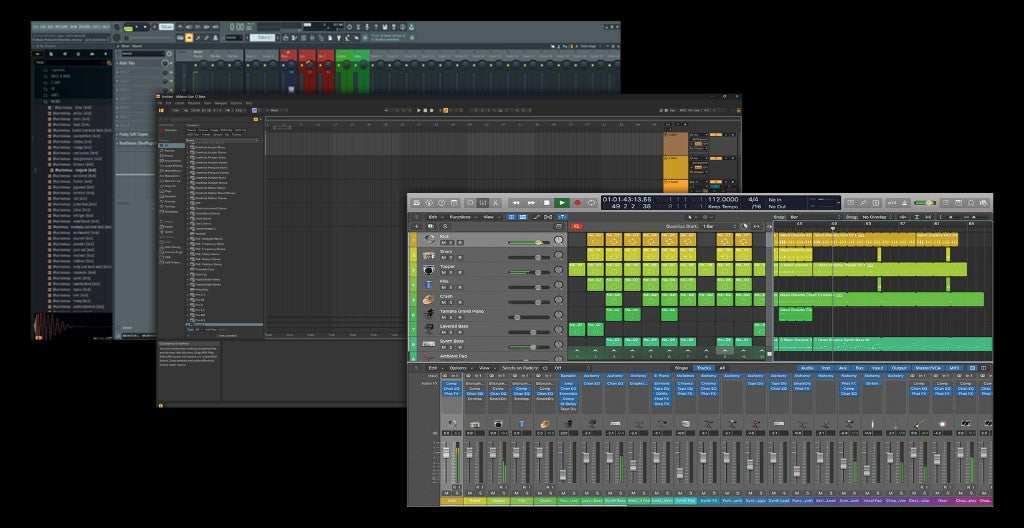Click the Inst filter button in the mixer

[x=825, y=368]
